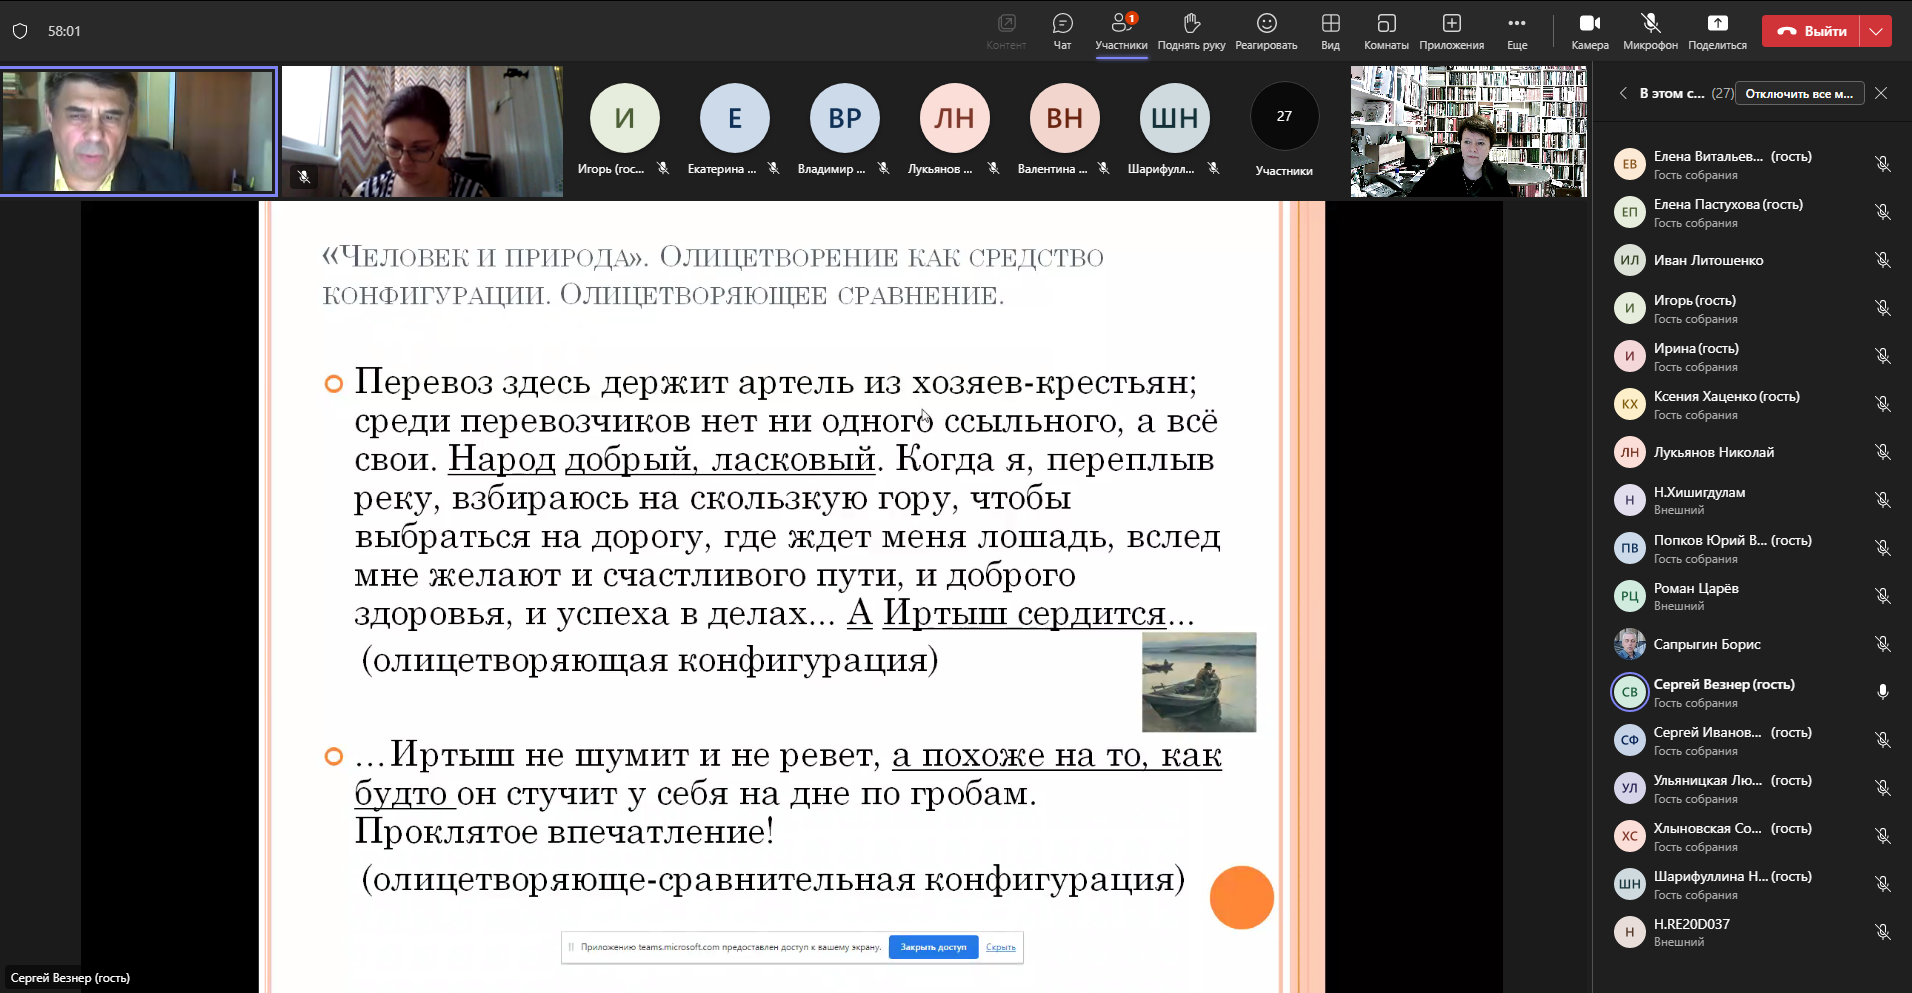Toggle mic icon for Сергей Везнер
1912x993 pixels.
click(1882, 692)
